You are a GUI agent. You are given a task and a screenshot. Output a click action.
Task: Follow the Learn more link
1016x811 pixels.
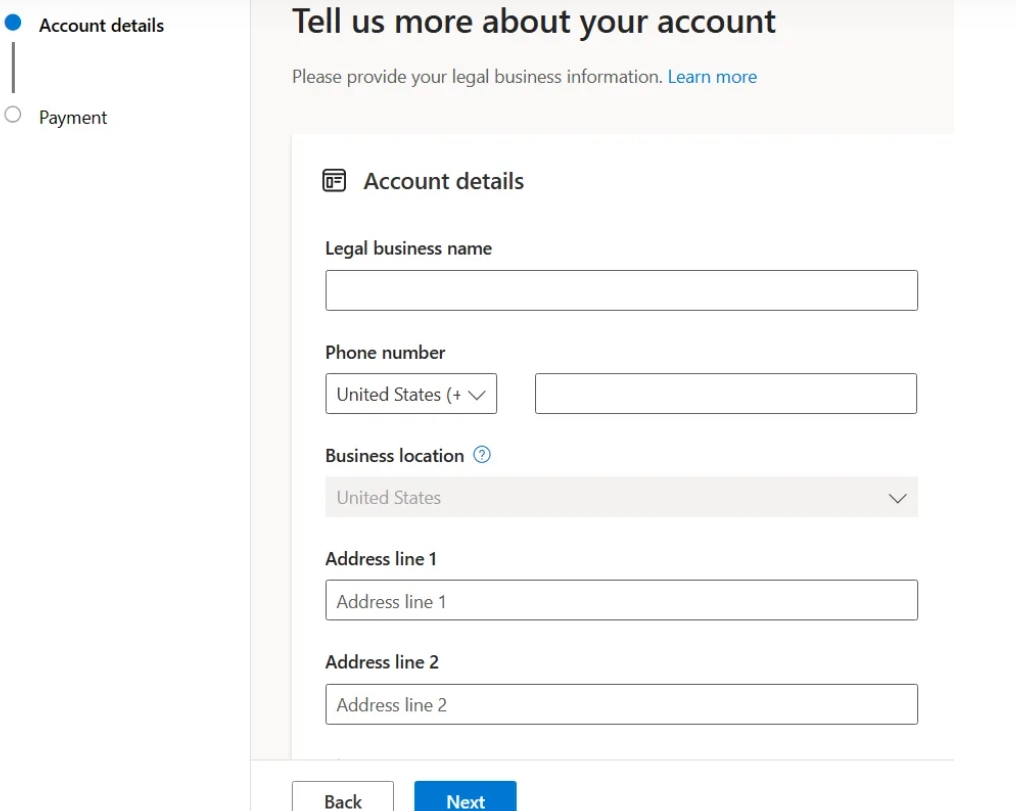[712, 76]
